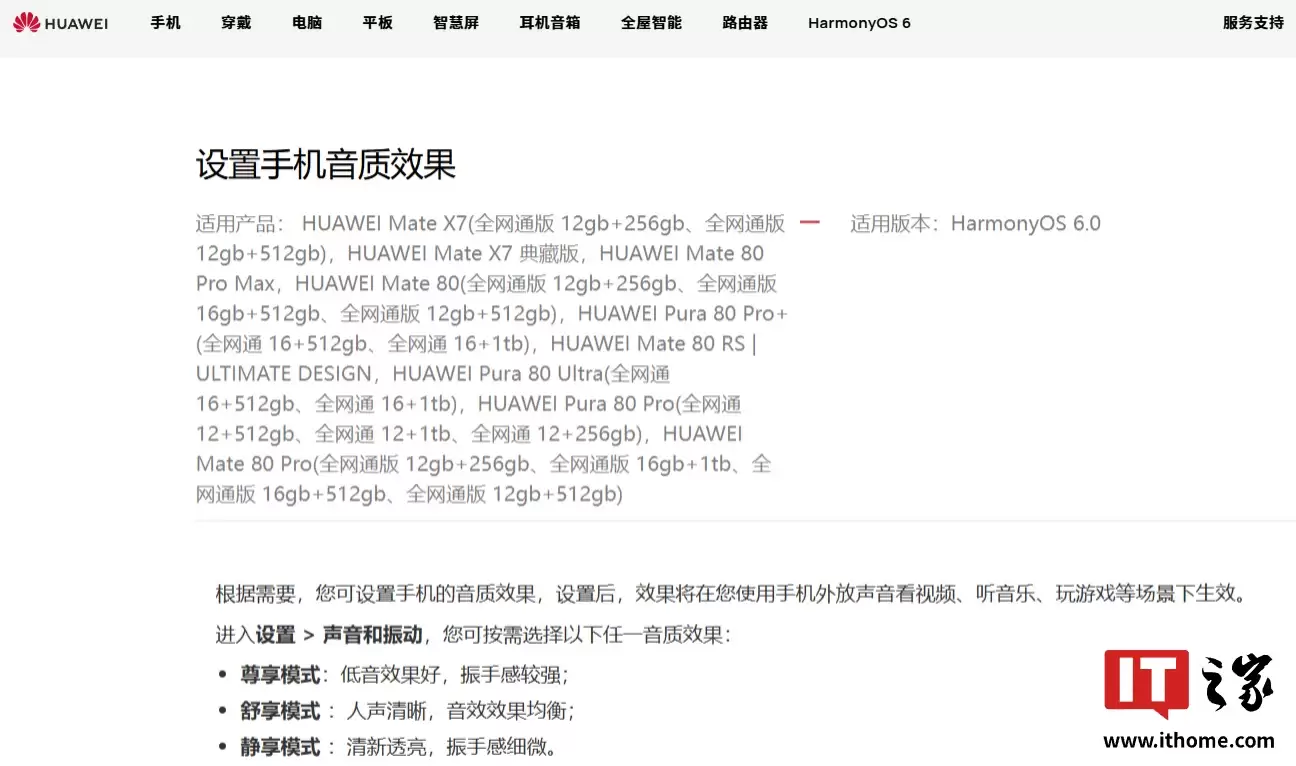Open the 平板 navigation menu
Screen dimensions: 1296x766
(377, 22)
